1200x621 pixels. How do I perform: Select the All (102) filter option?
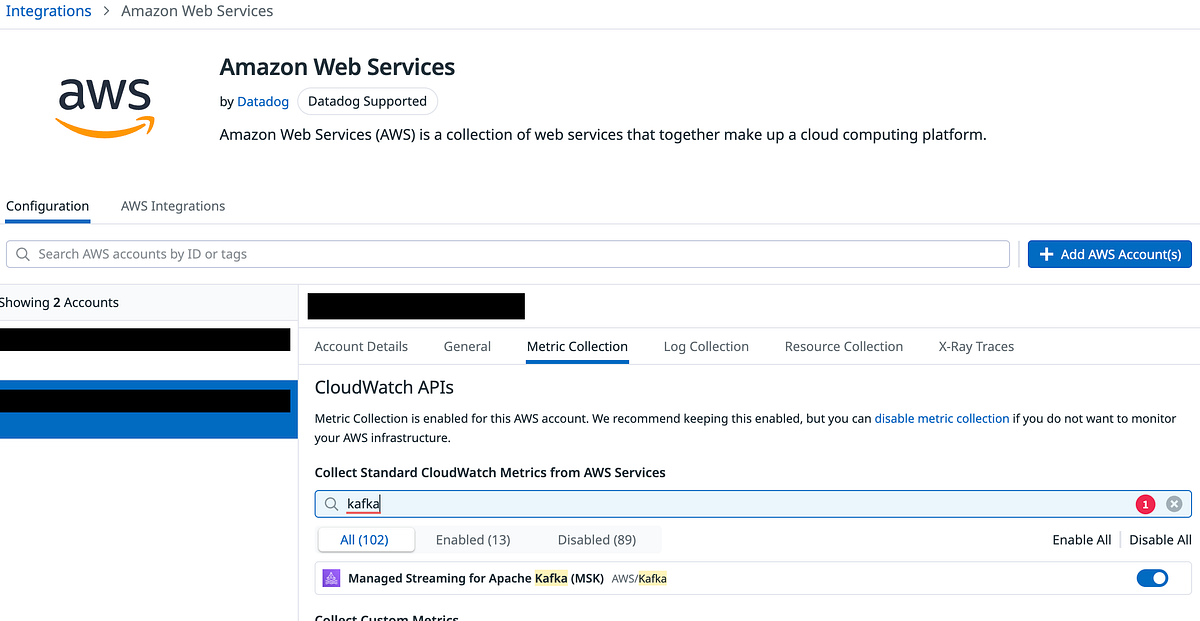(366, 539)
